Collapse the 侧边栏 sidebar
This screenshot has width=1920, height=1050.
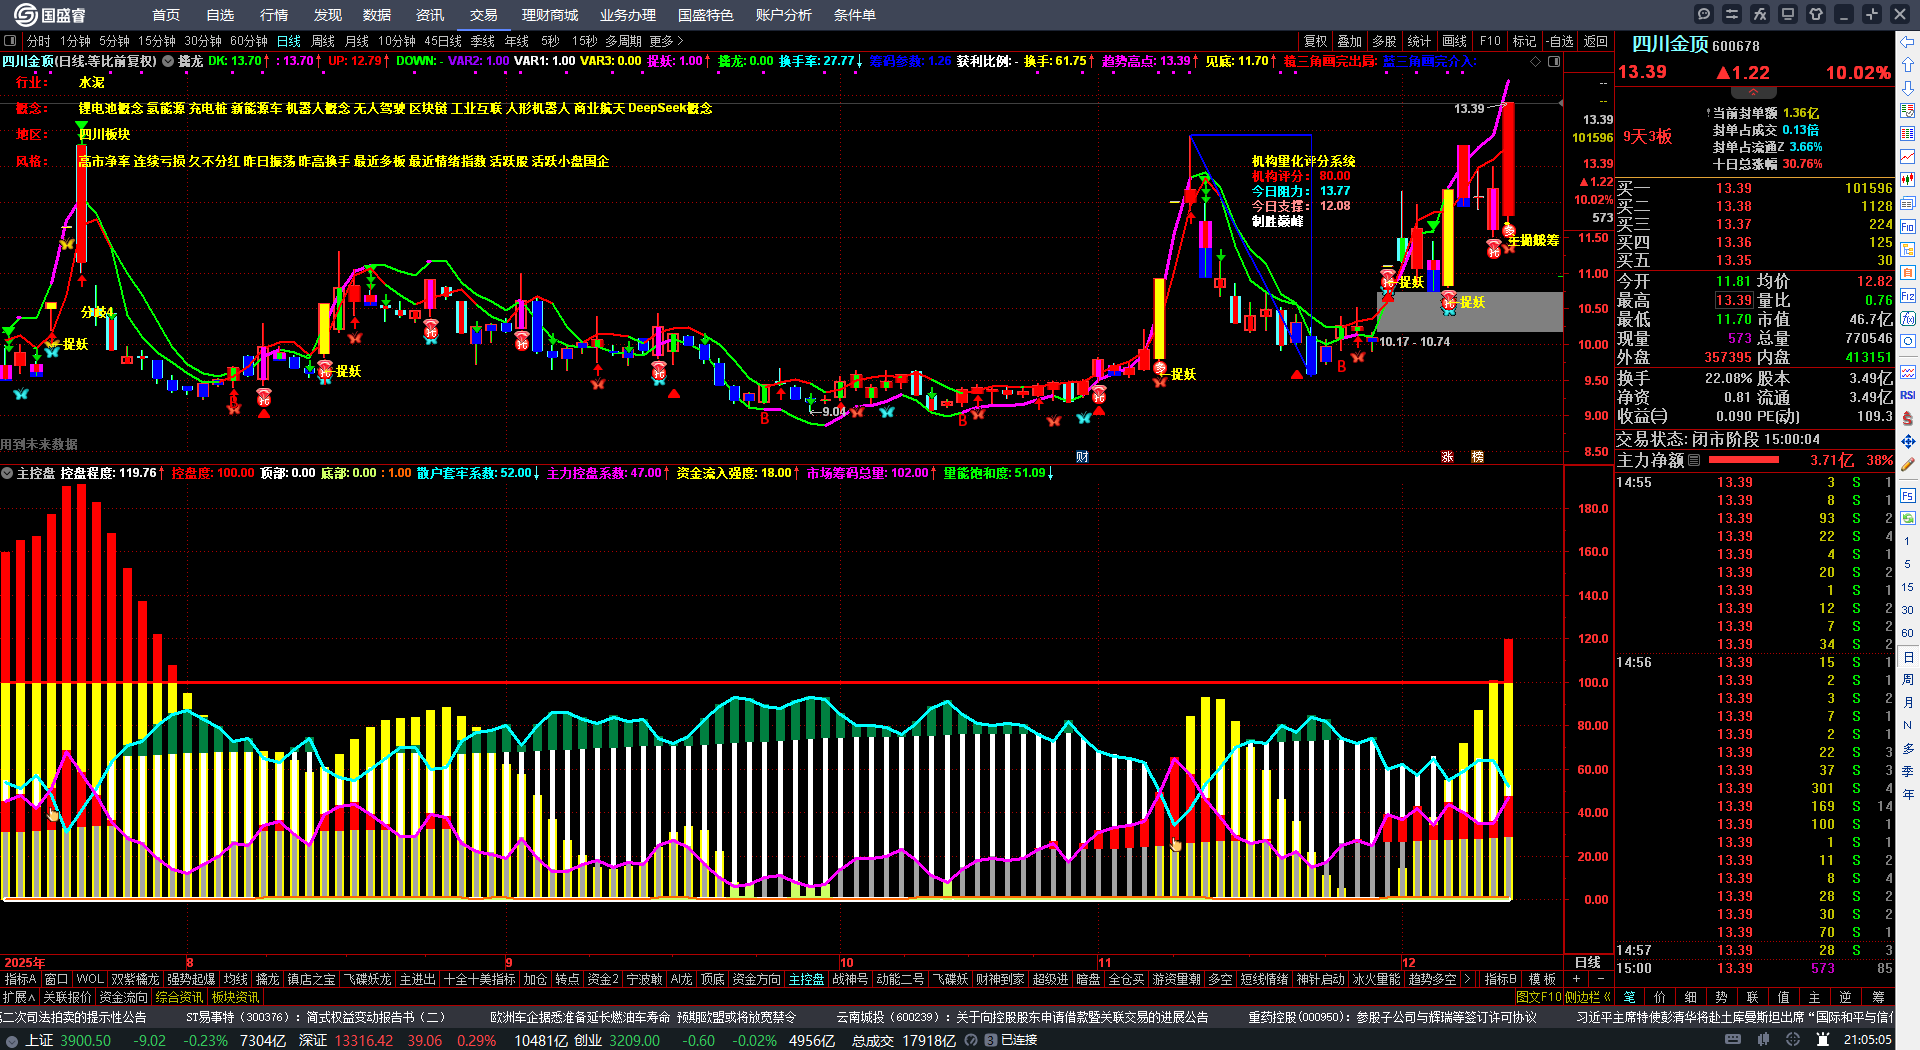1588,997
